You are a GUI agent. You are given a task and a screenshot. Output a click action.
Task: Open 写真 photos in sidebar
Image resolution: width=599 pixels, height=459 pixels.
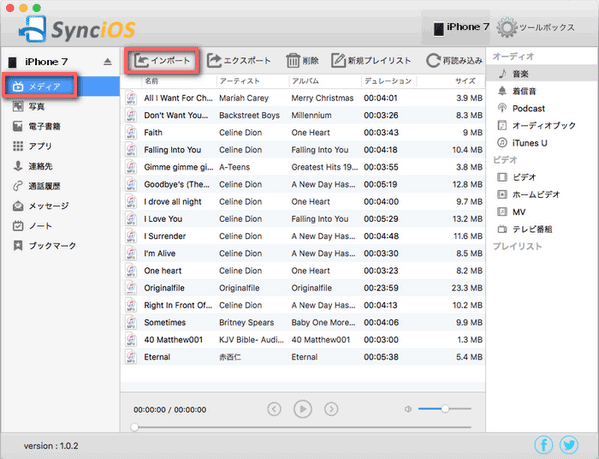click(x=29, y=107)
